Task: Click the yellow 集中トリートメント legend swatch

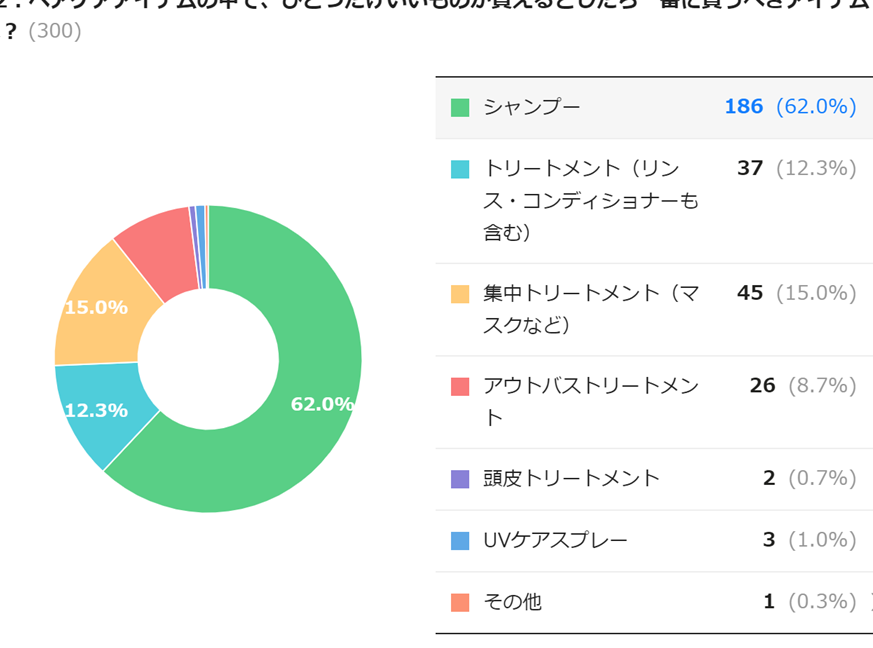Action: point(460,294)
